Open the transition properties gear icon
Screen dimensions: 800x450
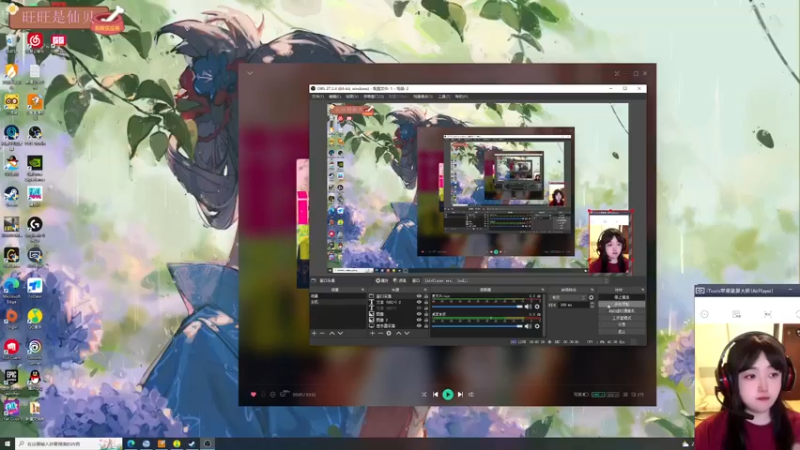591,297
